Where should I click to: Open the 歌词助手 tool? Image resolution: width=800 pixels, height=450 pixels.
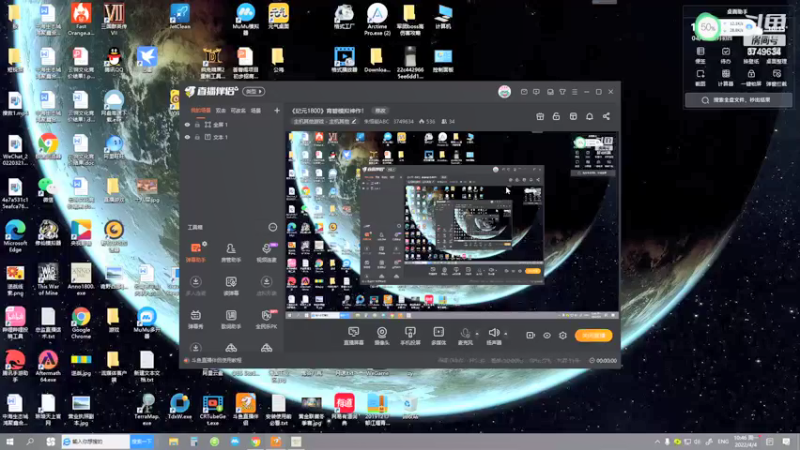click(x=231, y=319)
